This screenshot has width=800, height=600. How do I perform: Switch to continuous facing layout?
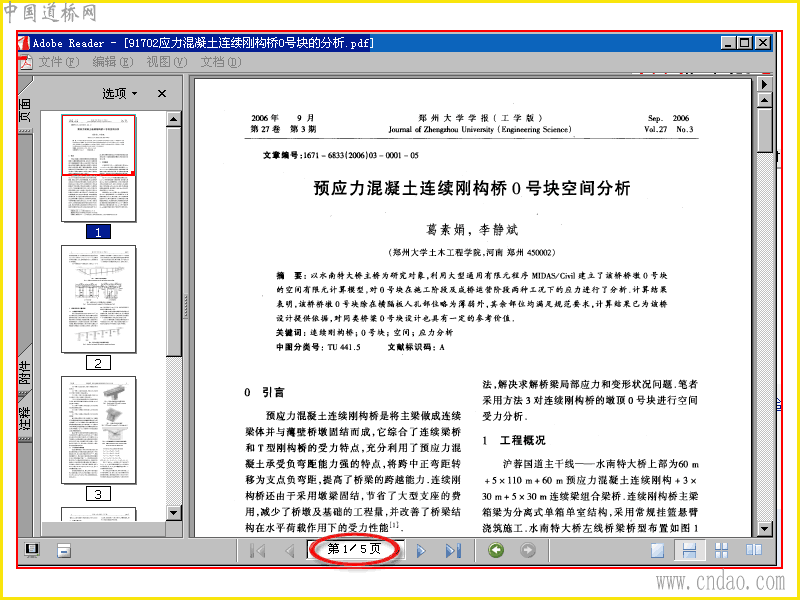coord(721,551)
